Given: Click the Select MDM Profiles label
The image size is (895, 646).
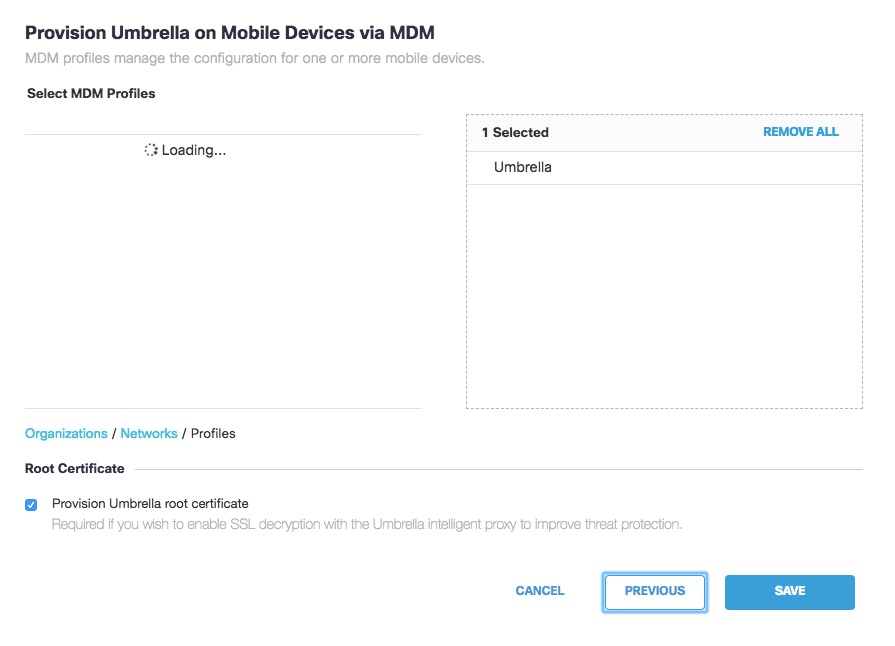Looking at the screenshot, I should pyautogui.click(x=91, y=94).
